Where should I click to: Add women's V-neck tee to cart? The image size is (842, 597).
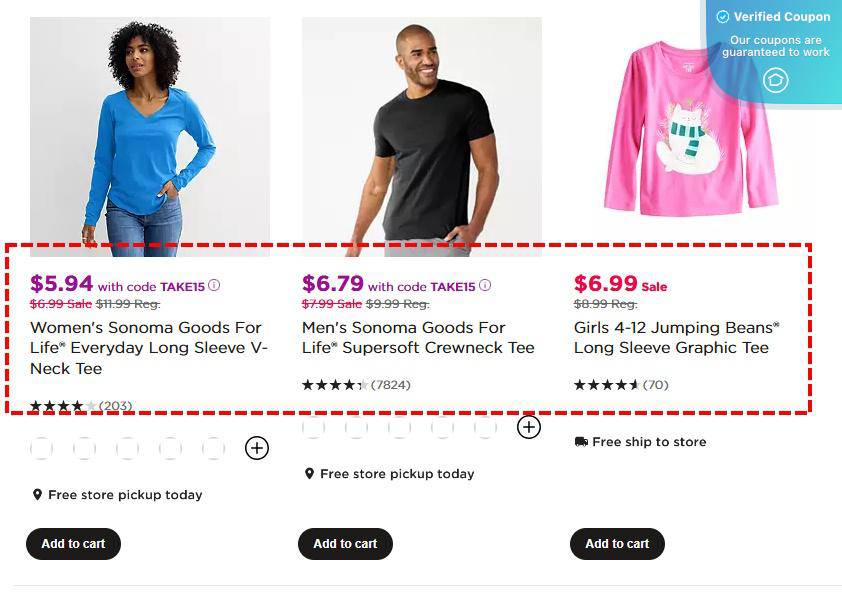tap(73, 544)
